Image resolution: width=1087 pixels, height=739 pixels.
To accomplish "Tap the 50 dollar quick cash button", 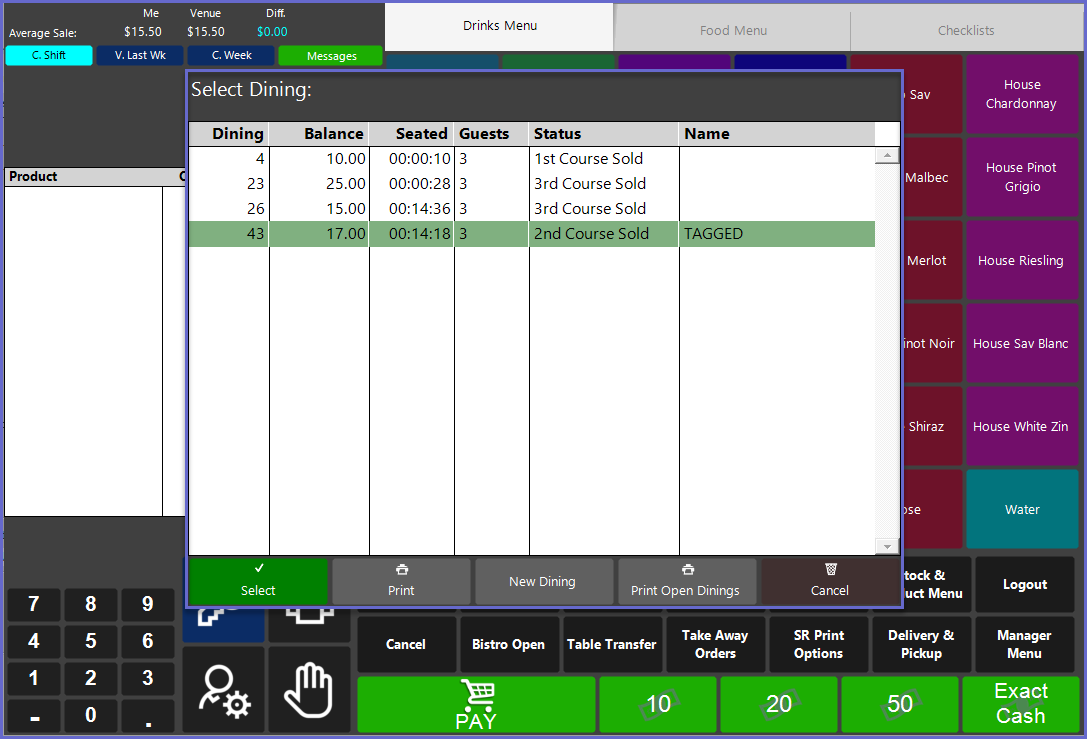I will pyautogui.click(x=900, y=704).
